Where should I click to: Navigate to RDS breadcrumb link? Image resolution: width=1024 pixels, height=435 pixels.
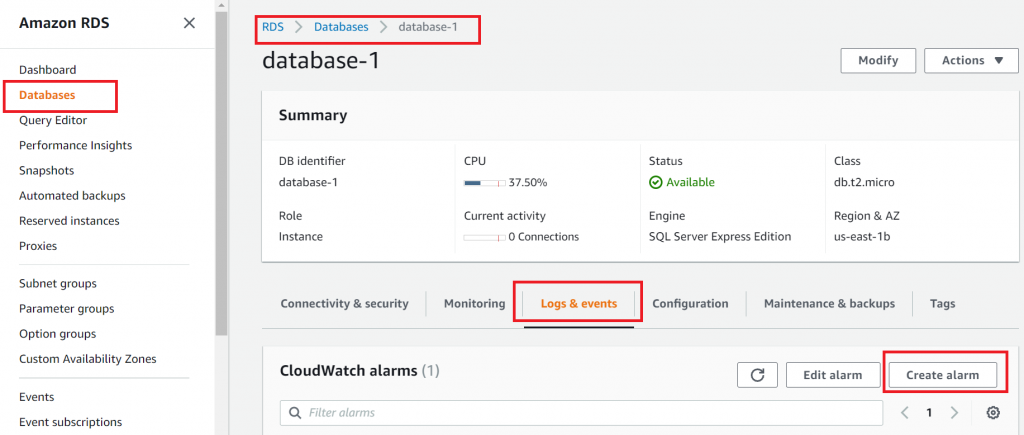tap(272, 27)
